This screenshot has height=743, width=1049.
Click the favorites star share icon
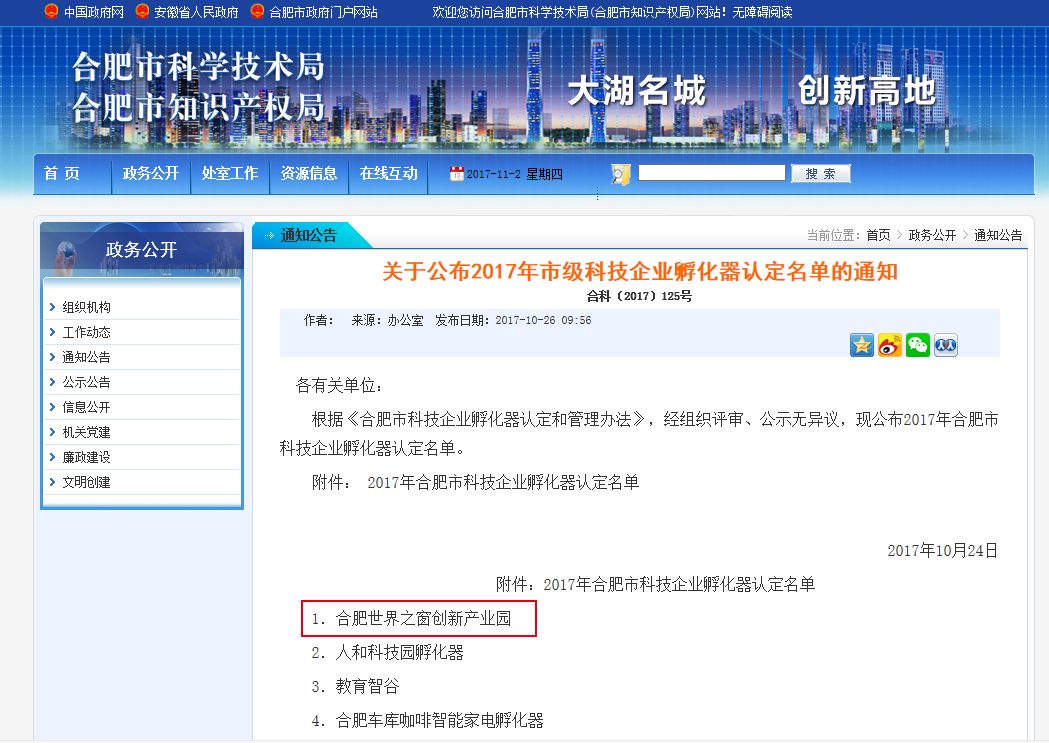862,345
